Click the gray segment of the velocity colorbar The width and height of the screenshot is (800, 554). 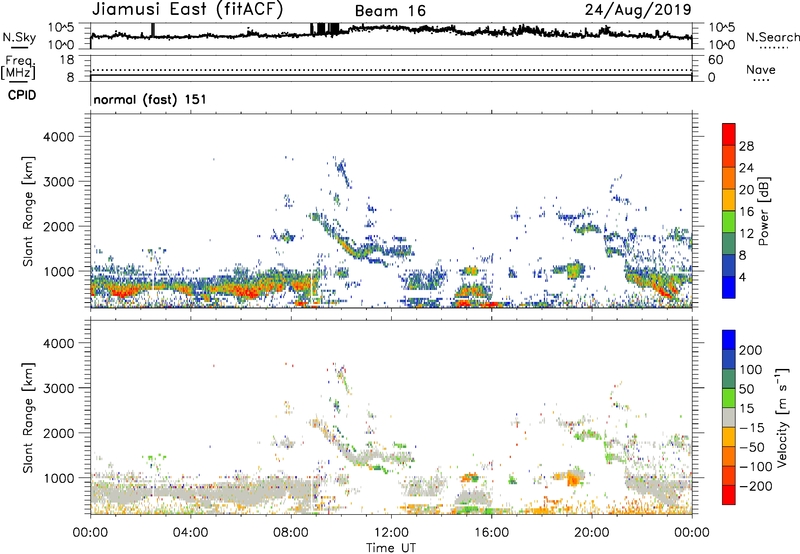point(729,418)
